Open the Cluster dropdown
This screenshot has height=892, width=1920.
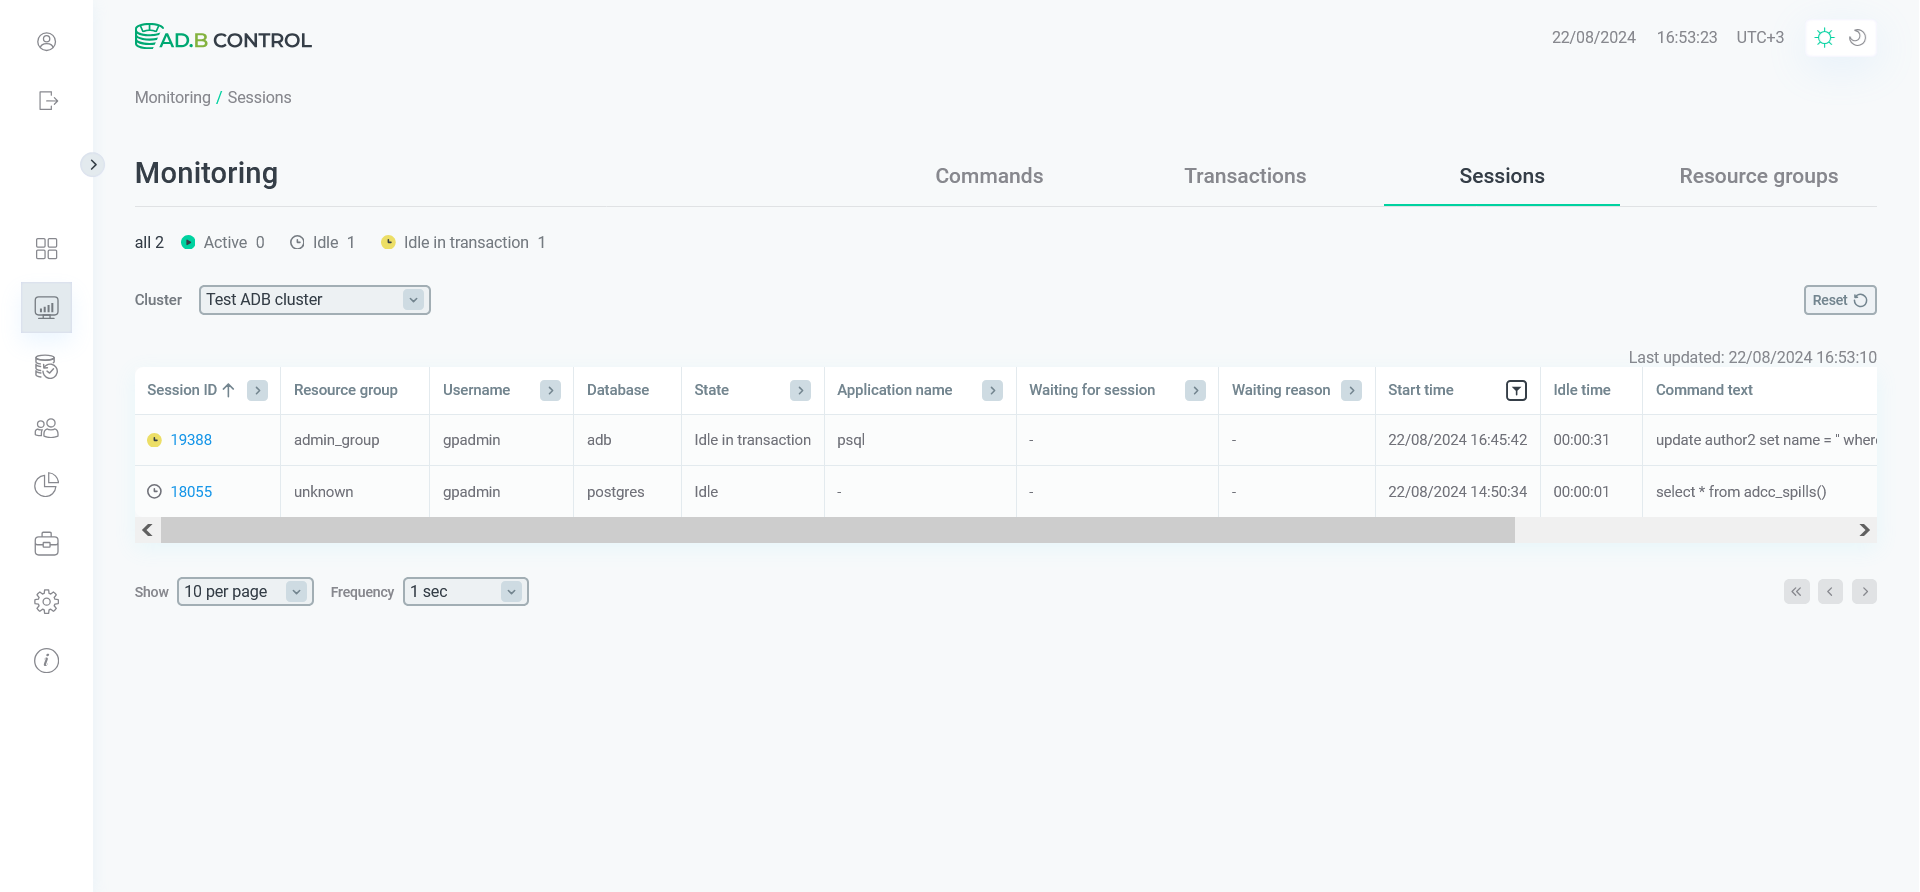pos(314,300)
